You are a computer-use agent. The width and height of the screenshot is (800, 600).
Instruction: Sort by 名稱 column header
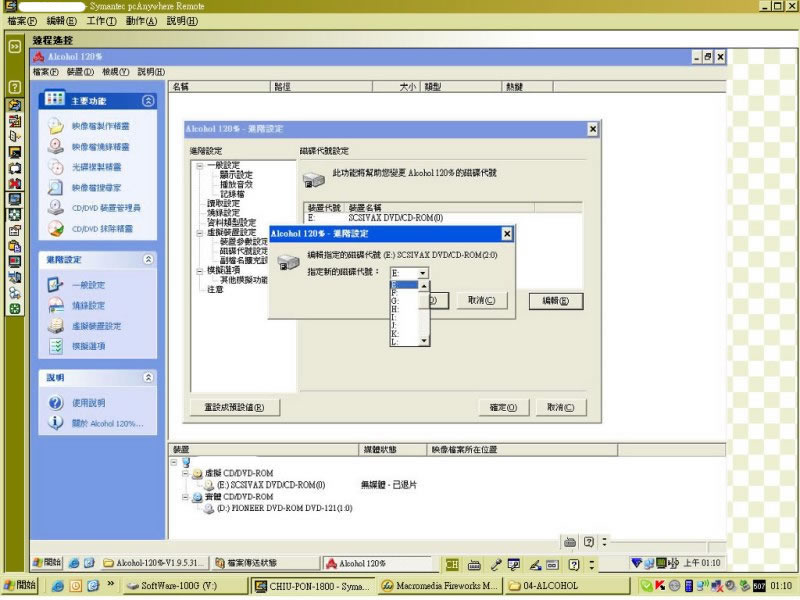[x=220, y=87]
